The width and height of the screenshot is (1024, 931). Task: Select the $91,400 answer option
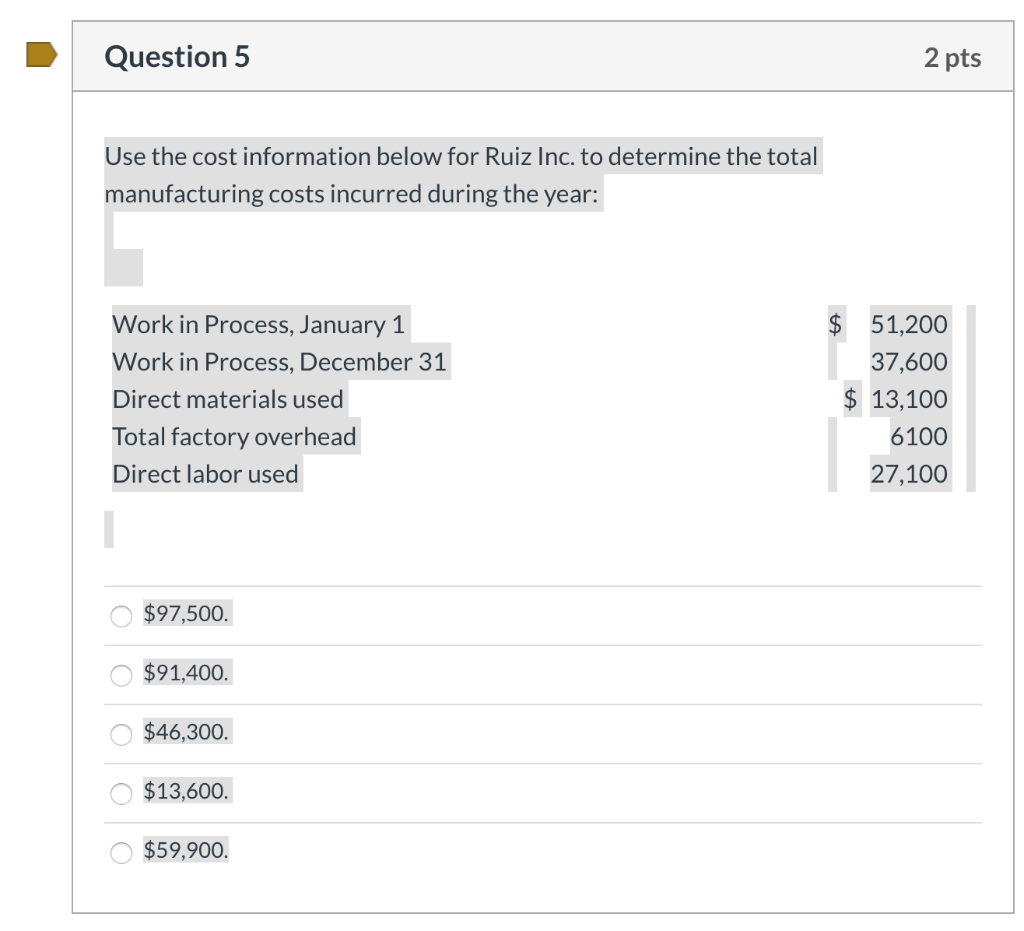click(120, 674)
